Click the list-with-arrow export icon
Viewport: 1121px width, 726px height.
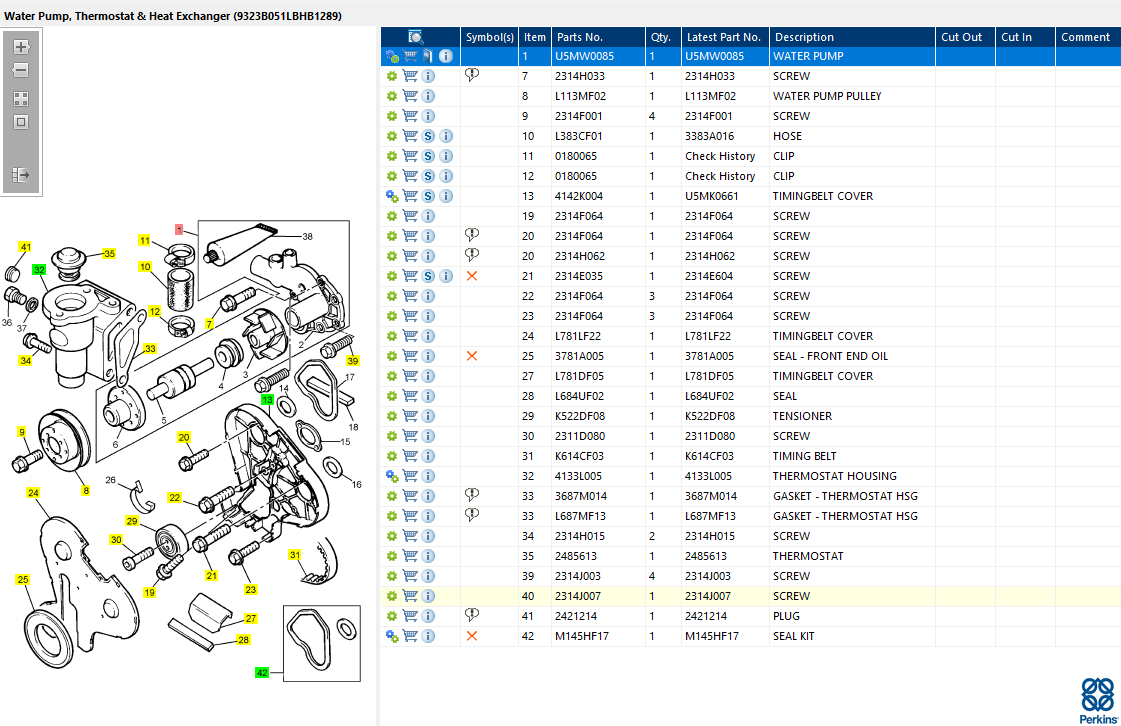[x=21, y=175]
